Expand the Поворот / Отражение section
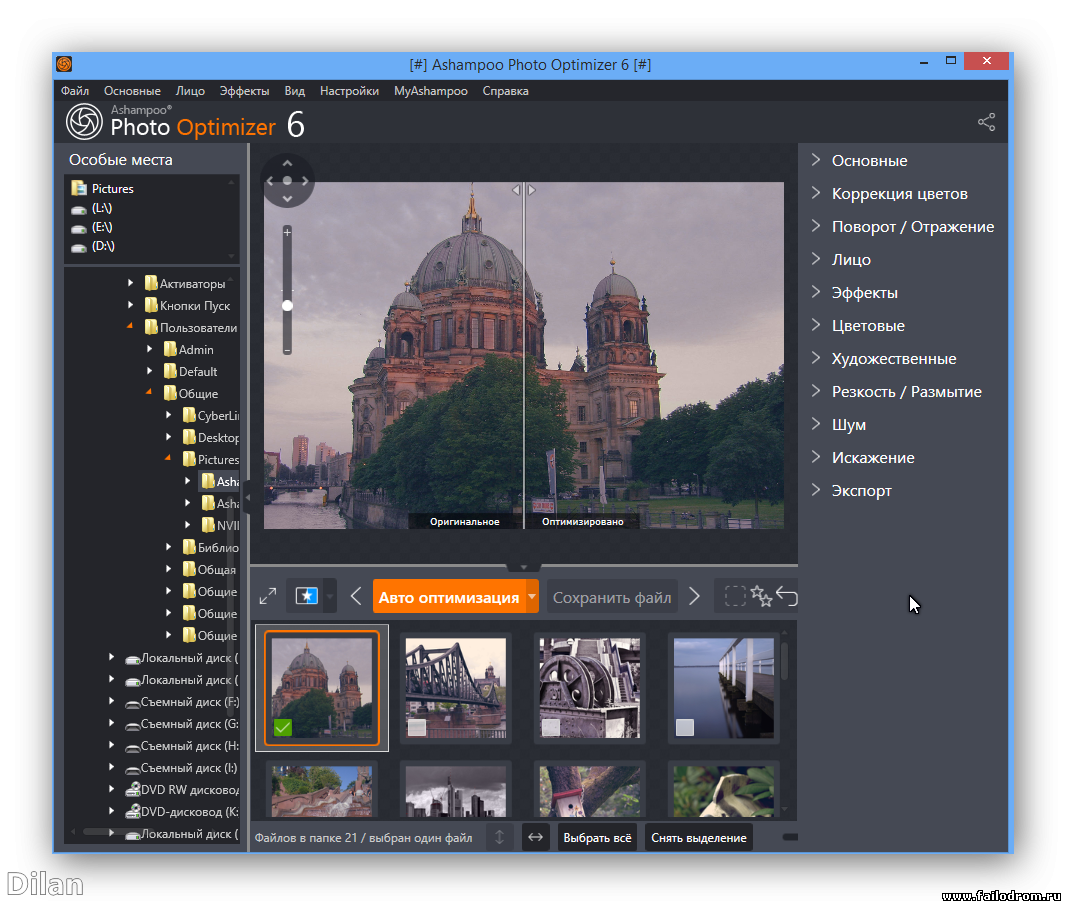This screenshot has height=906, width=1066. 903,226
